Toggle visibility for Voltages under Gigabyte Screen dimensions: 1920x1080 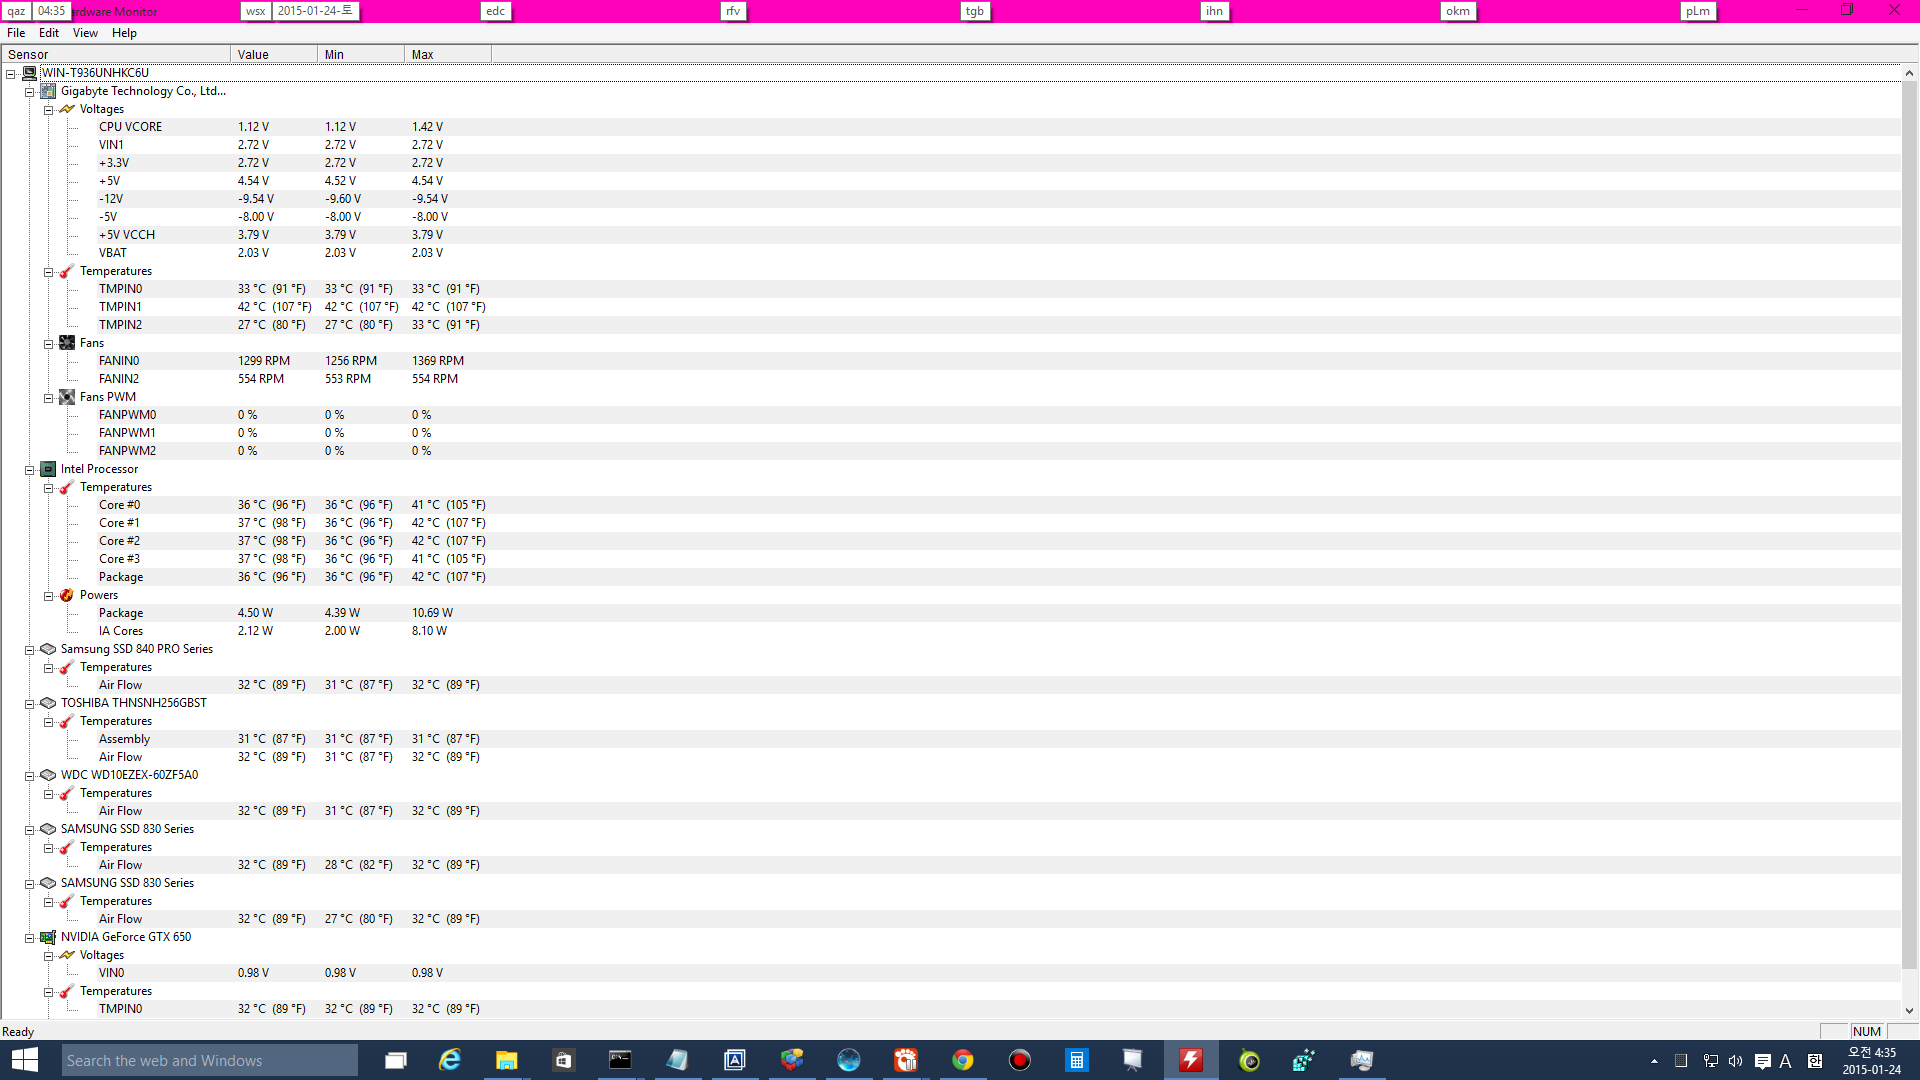coord(49,108)
